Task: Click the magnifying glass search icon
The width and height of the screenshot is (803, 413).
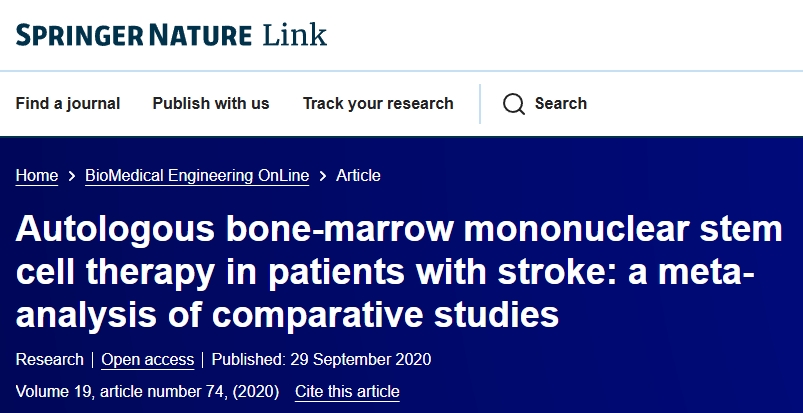Action: (514, 104)
